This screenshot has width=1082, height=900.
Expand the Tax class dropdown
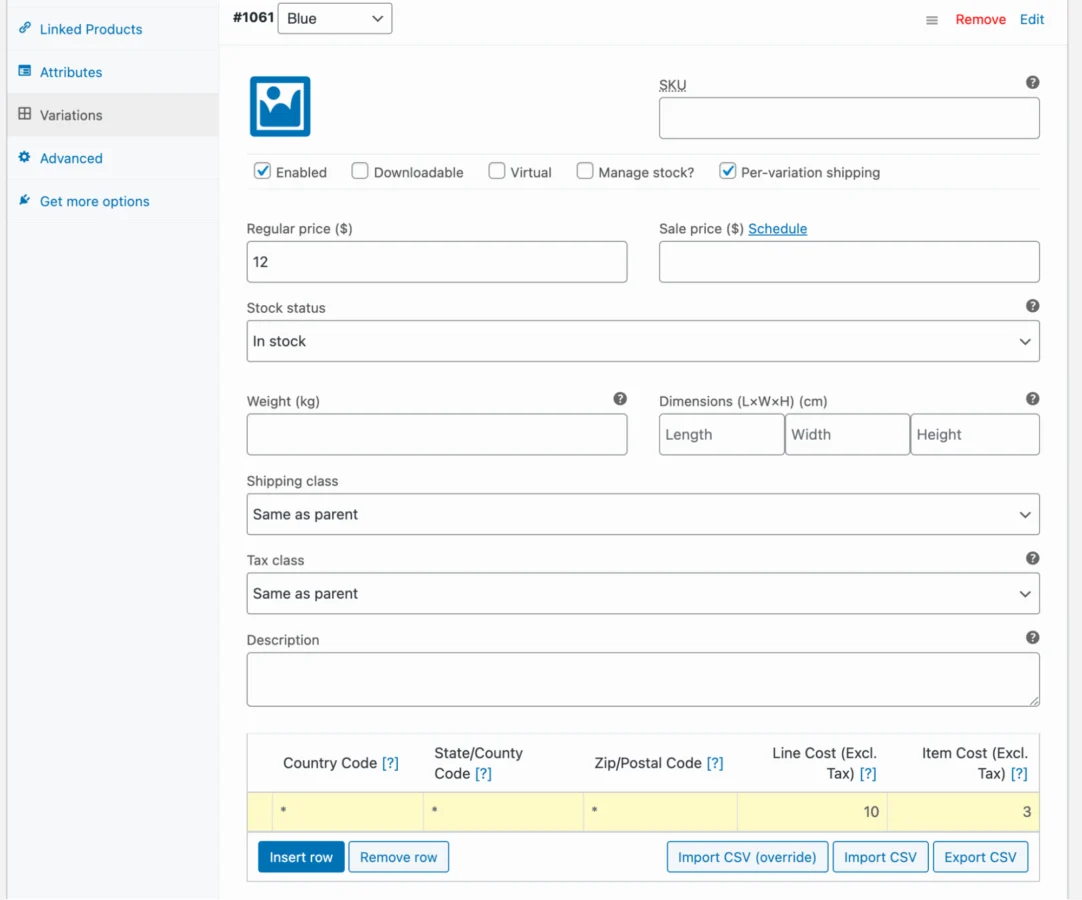(x=642, y=594)
